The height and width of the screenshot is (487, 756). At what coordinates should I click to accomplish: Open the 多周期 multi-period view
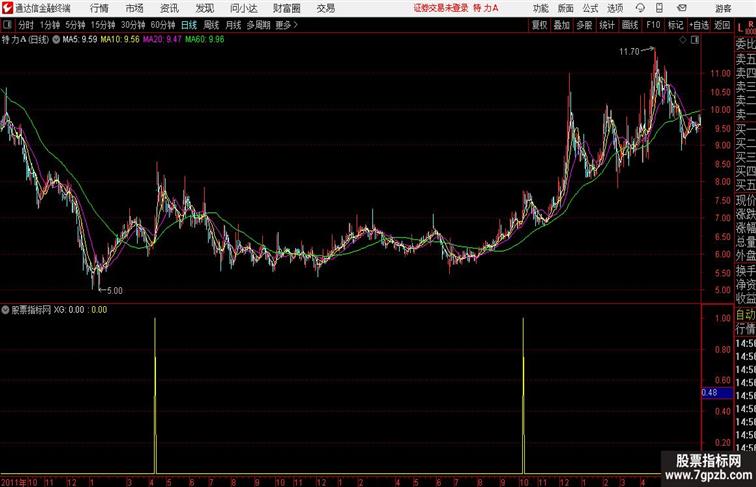(258, 25)
